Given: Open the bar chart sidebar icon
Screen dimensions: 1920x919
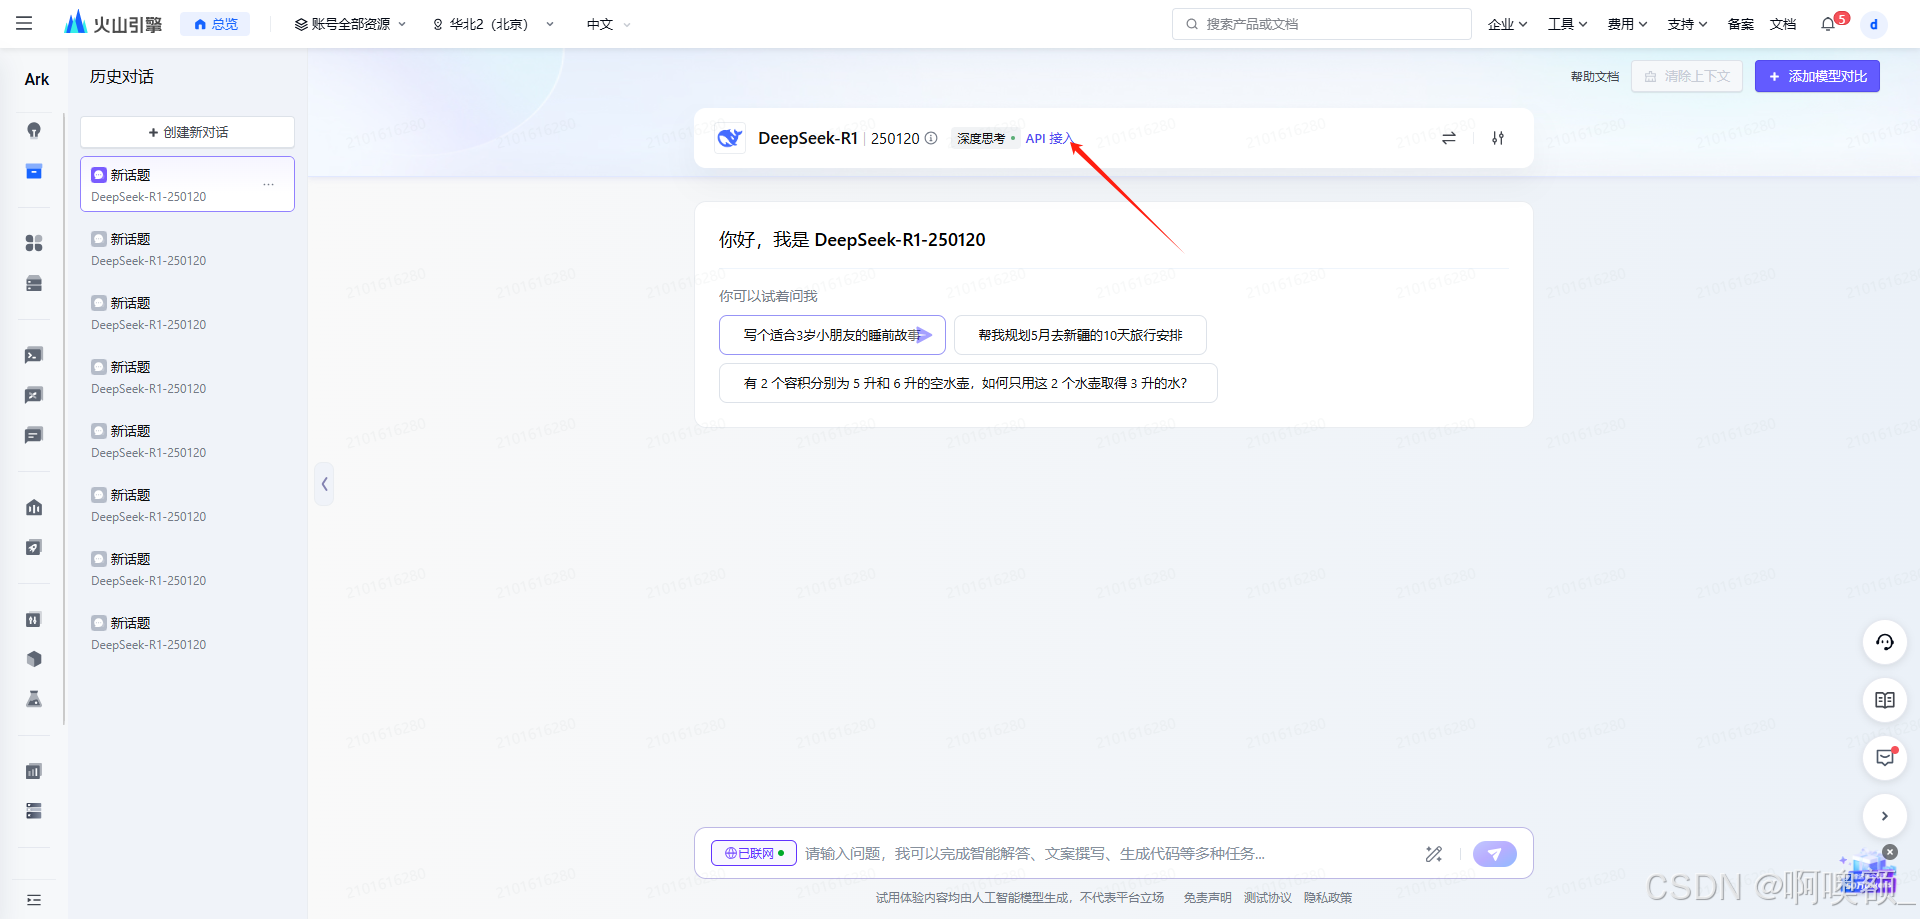Looking at the screenshot, I should click(34, 771).
